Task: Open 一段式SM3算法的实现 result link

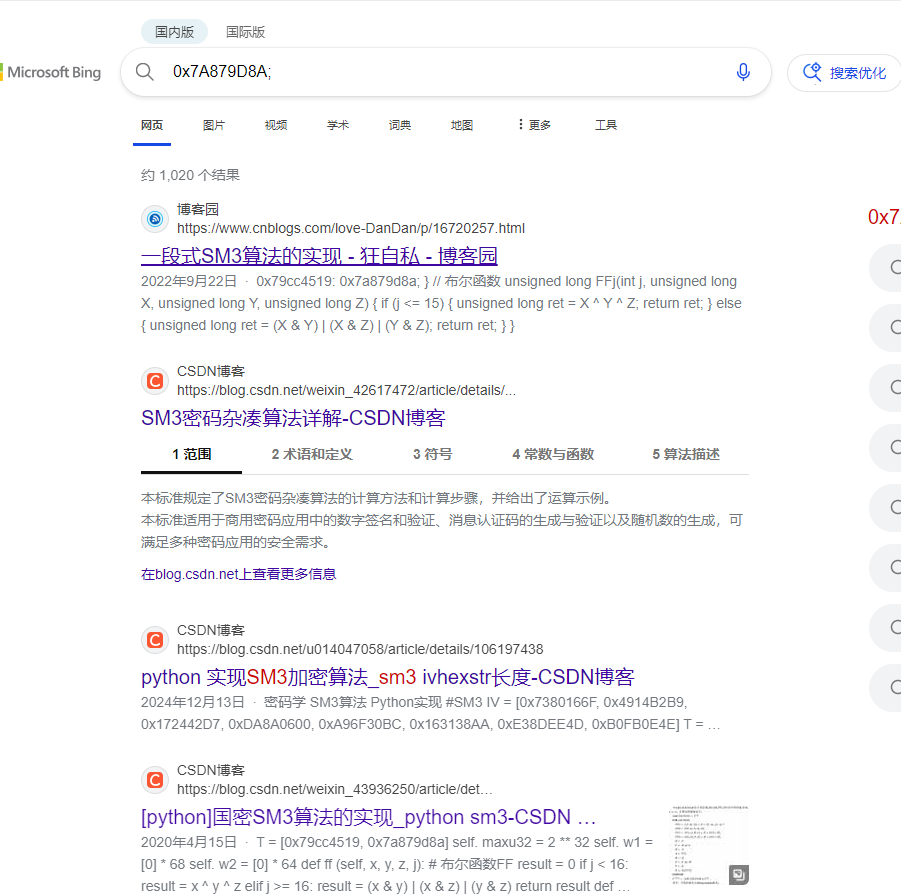Action: pos(319,255)
